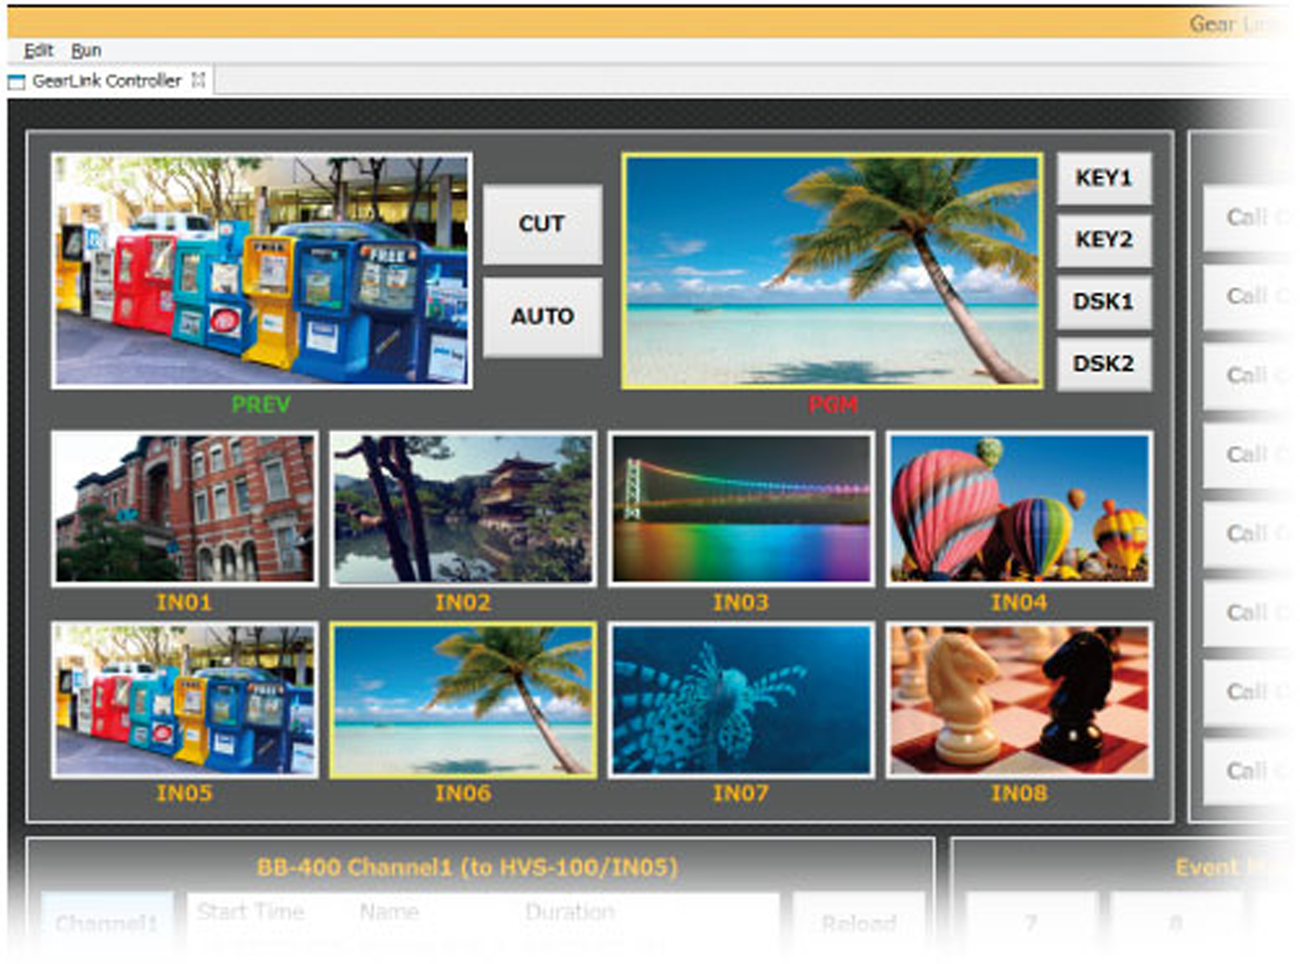The height and width of the screenshot is (964, 1300).
Task: Choose the IN03 rainbow bridge input
Action: point(741,509)
